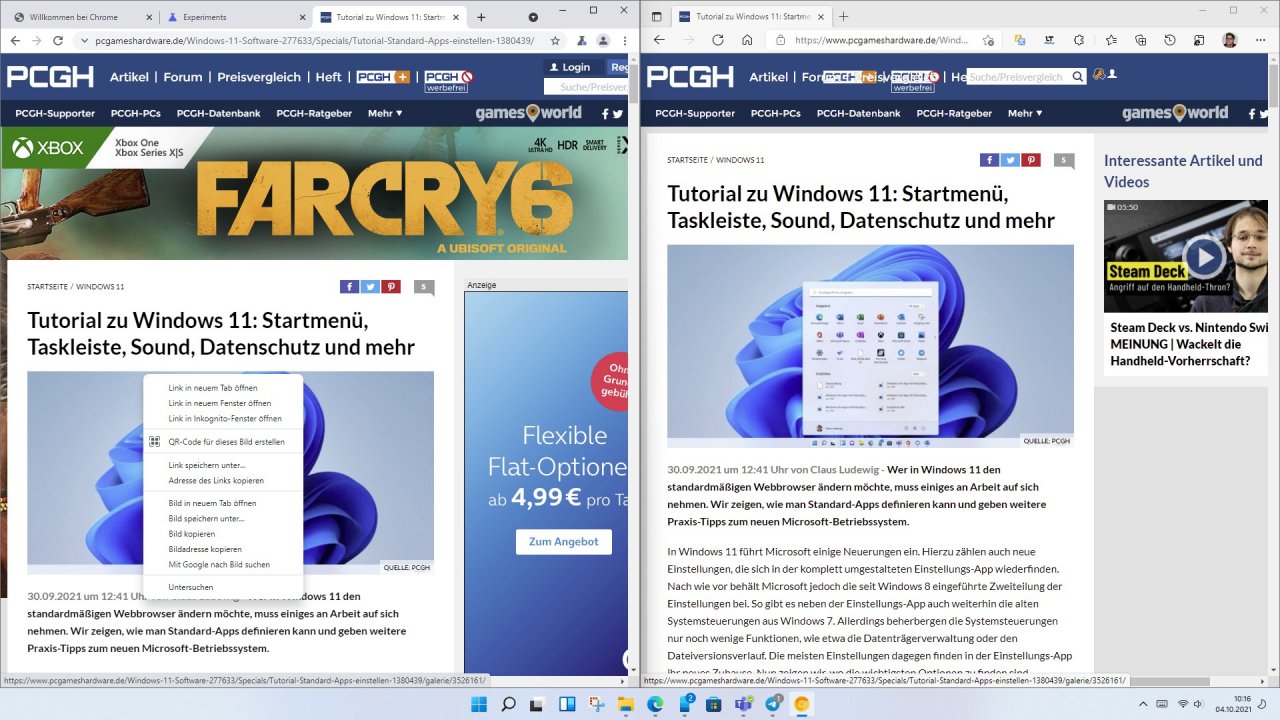Expand the Mehr menu in the Edge window
Screen dimensions: 1280x720
pyautogui.click(x=1025, y=113)
